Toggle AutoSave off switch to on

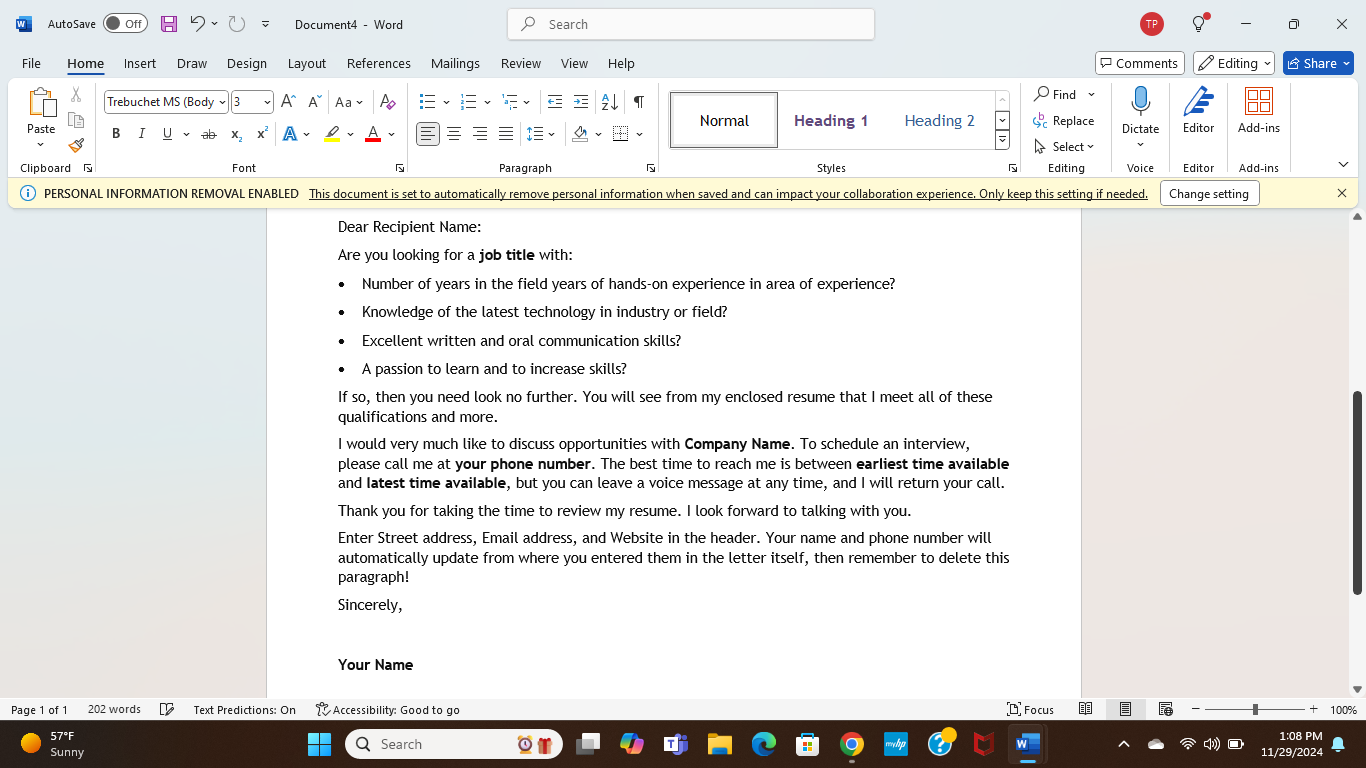tap(125, 23)
